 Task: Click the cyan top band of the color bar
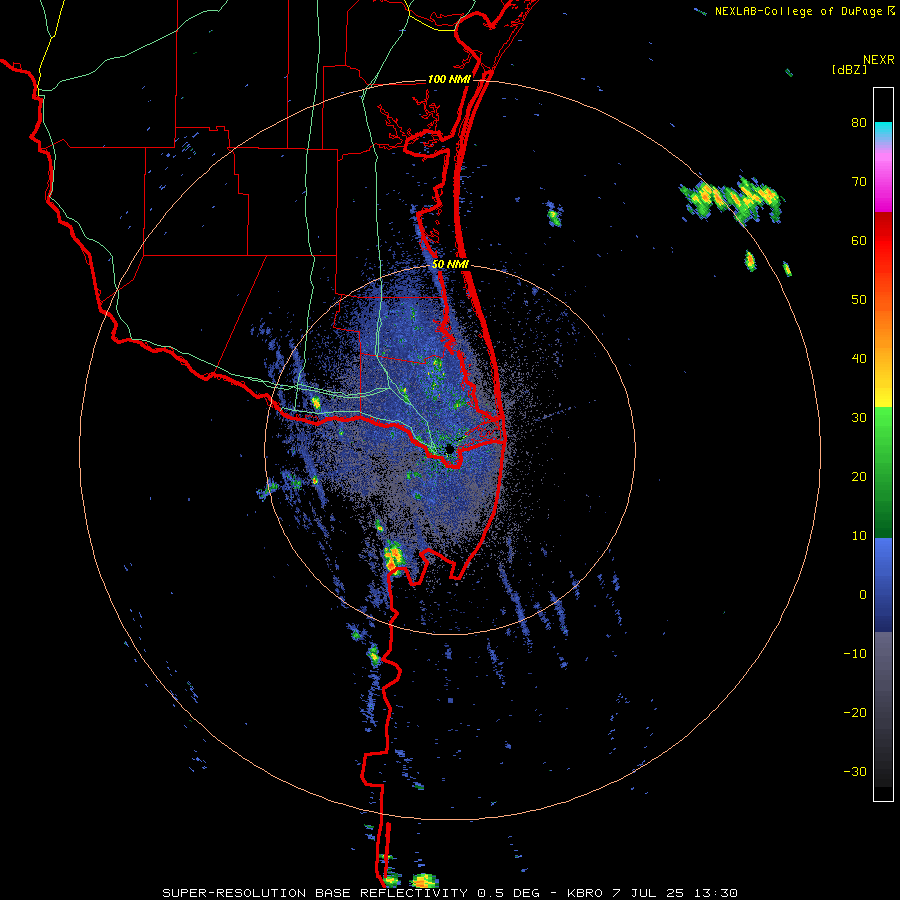(883, 130)
